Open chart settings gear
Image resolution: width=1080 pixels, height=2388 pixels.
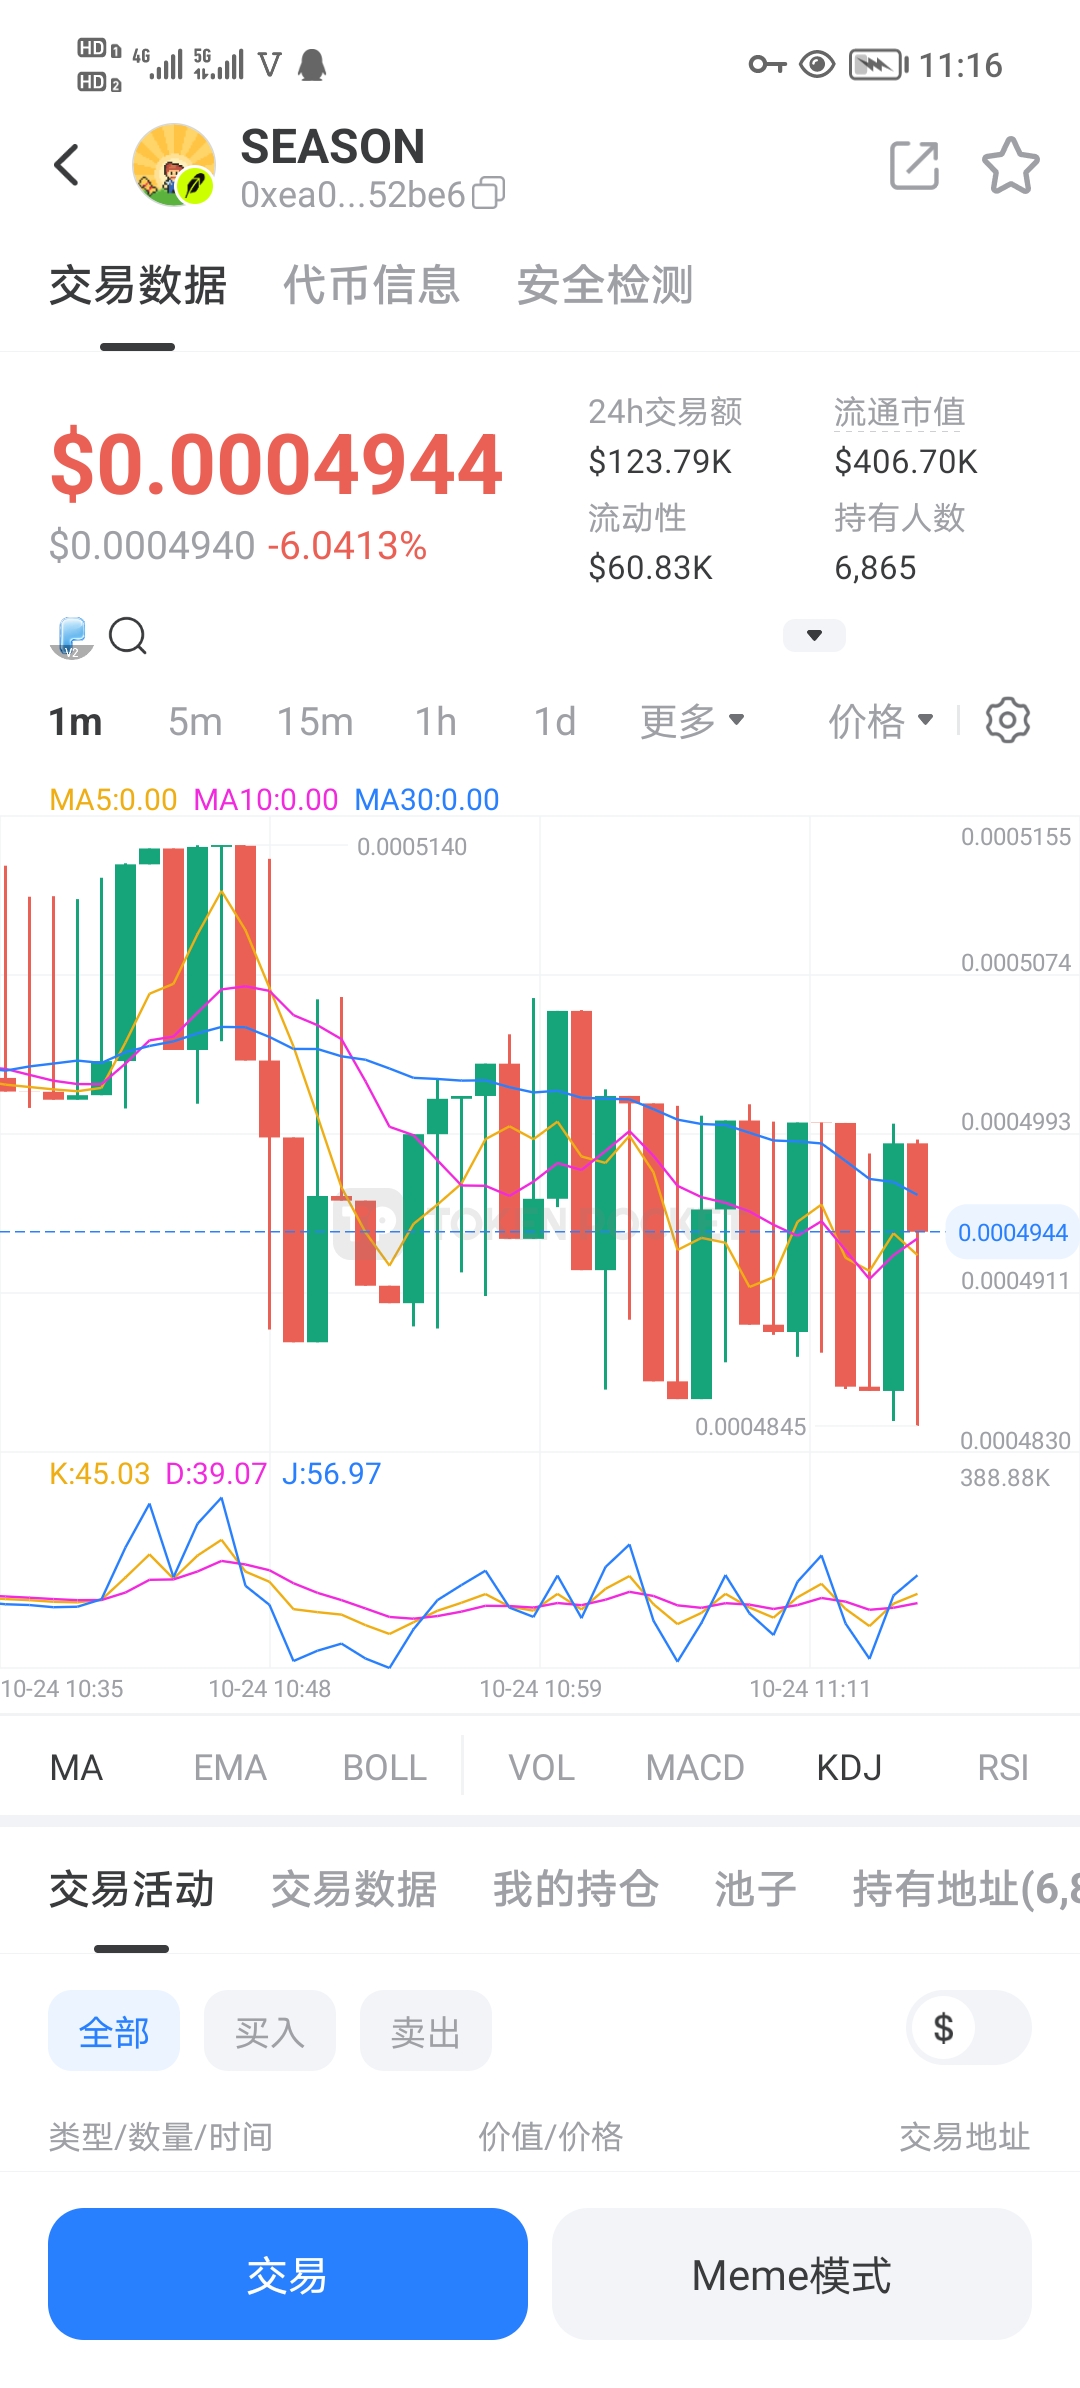[1007, 720]
